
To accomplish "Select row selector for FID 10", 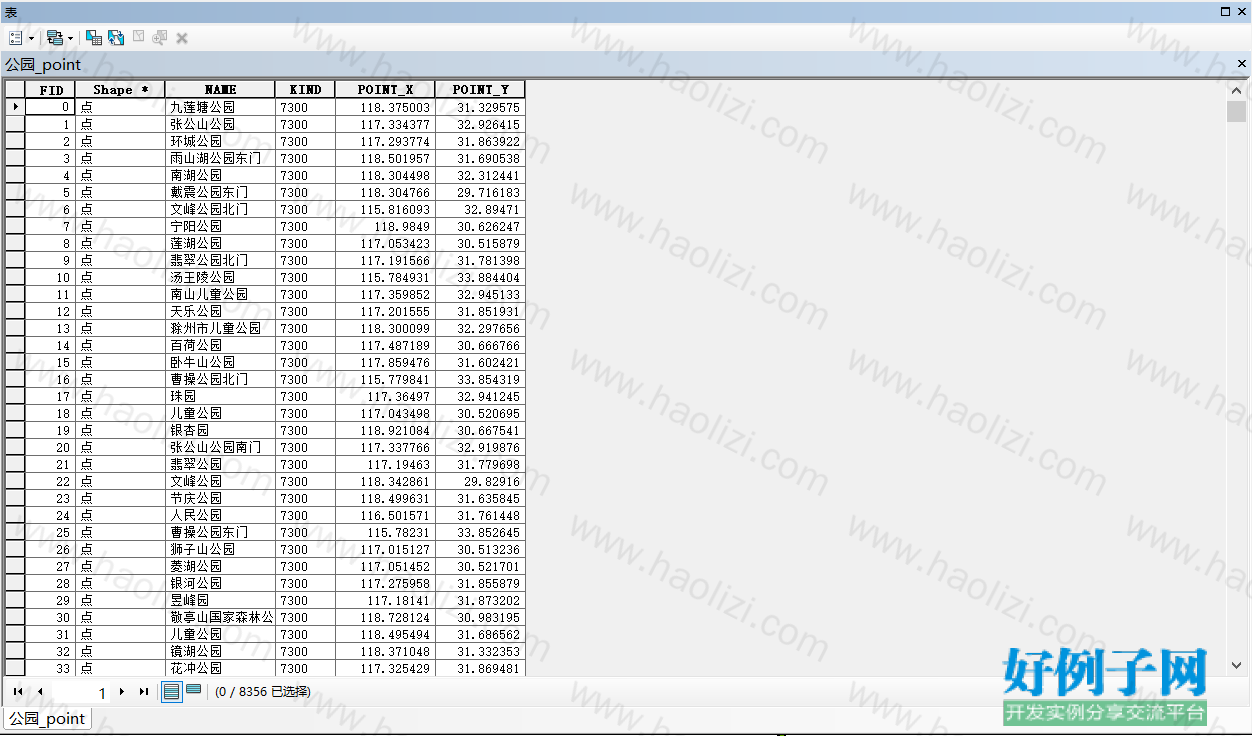I will (x=15, y=277).
